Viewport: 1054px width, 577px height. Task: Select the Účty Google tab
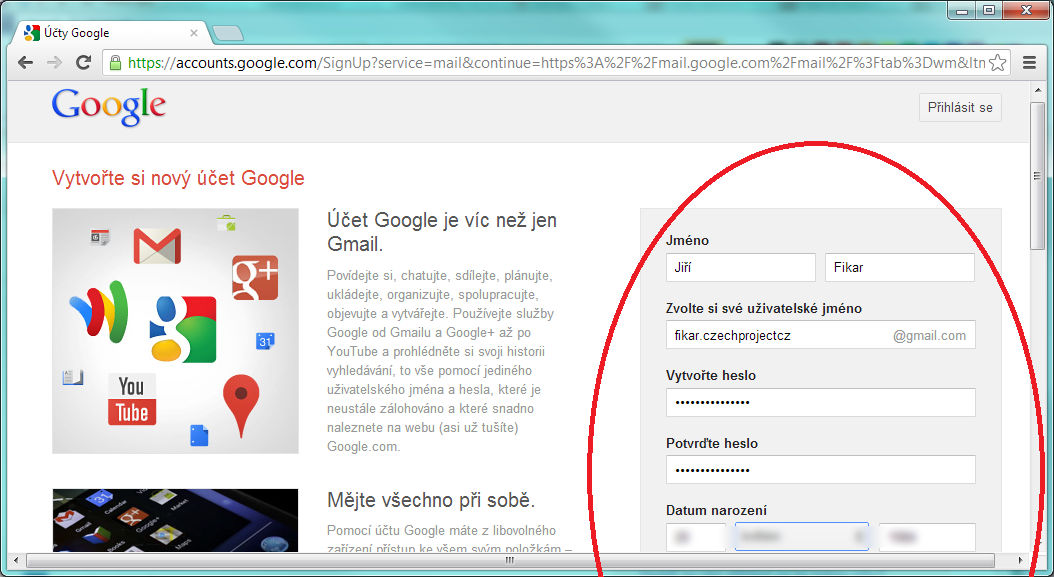(x=112, y=32)
